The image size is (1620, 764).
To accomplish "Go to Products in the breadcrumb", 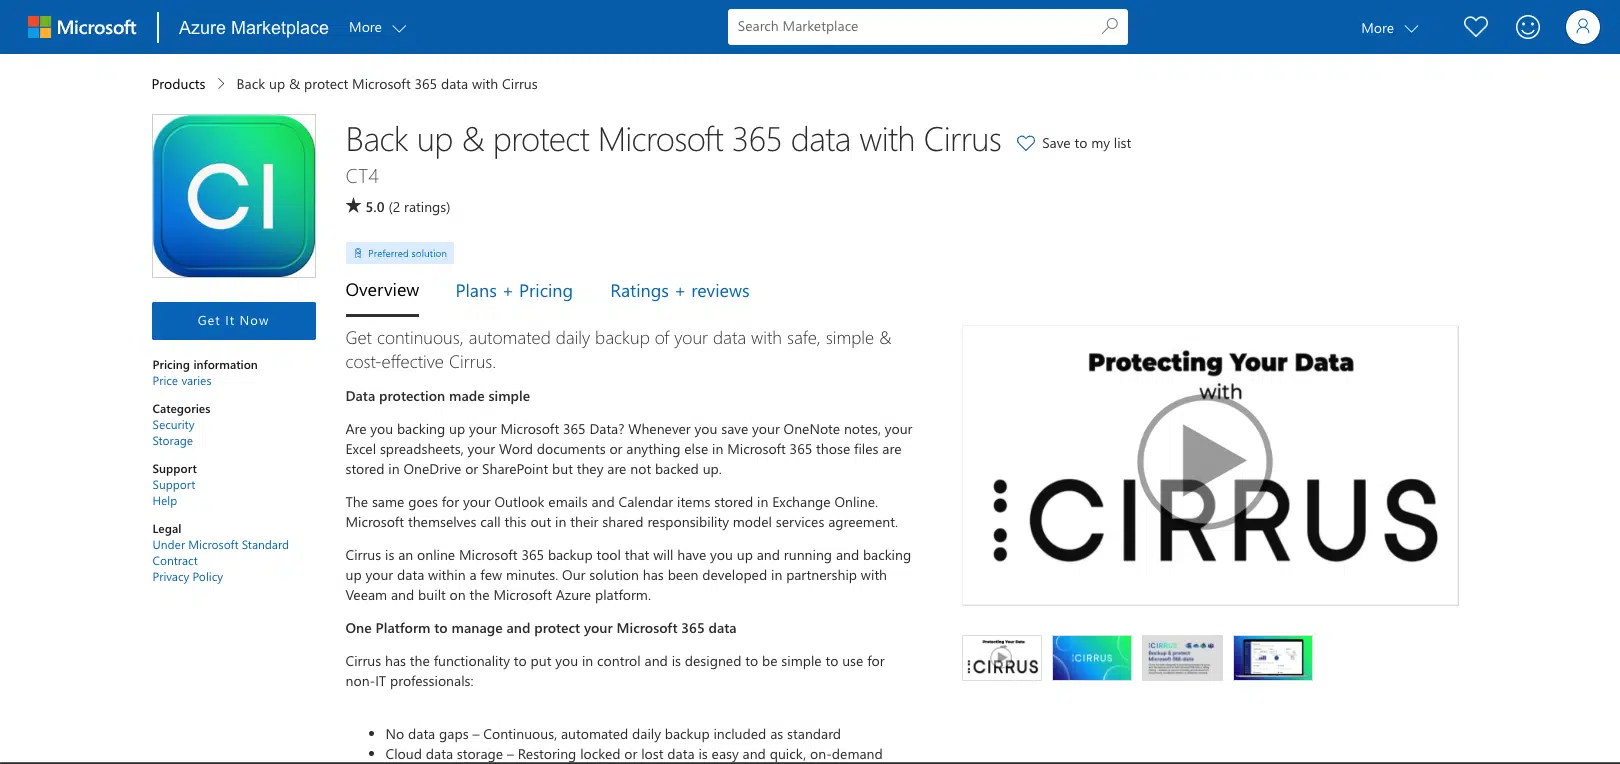I will (178, 84).
